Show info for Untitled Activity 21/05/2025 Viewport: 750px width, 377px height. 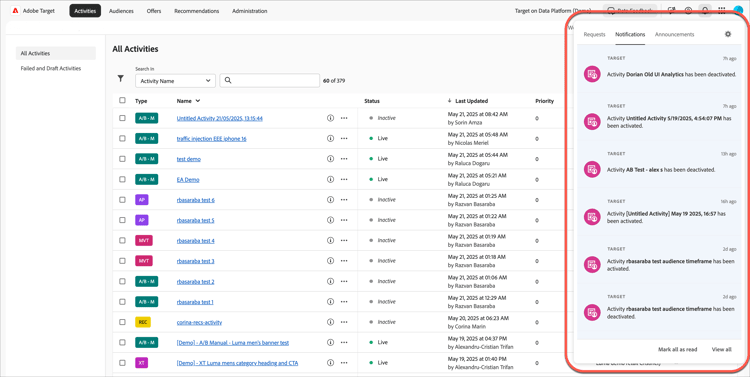click(x=330, y=118)
